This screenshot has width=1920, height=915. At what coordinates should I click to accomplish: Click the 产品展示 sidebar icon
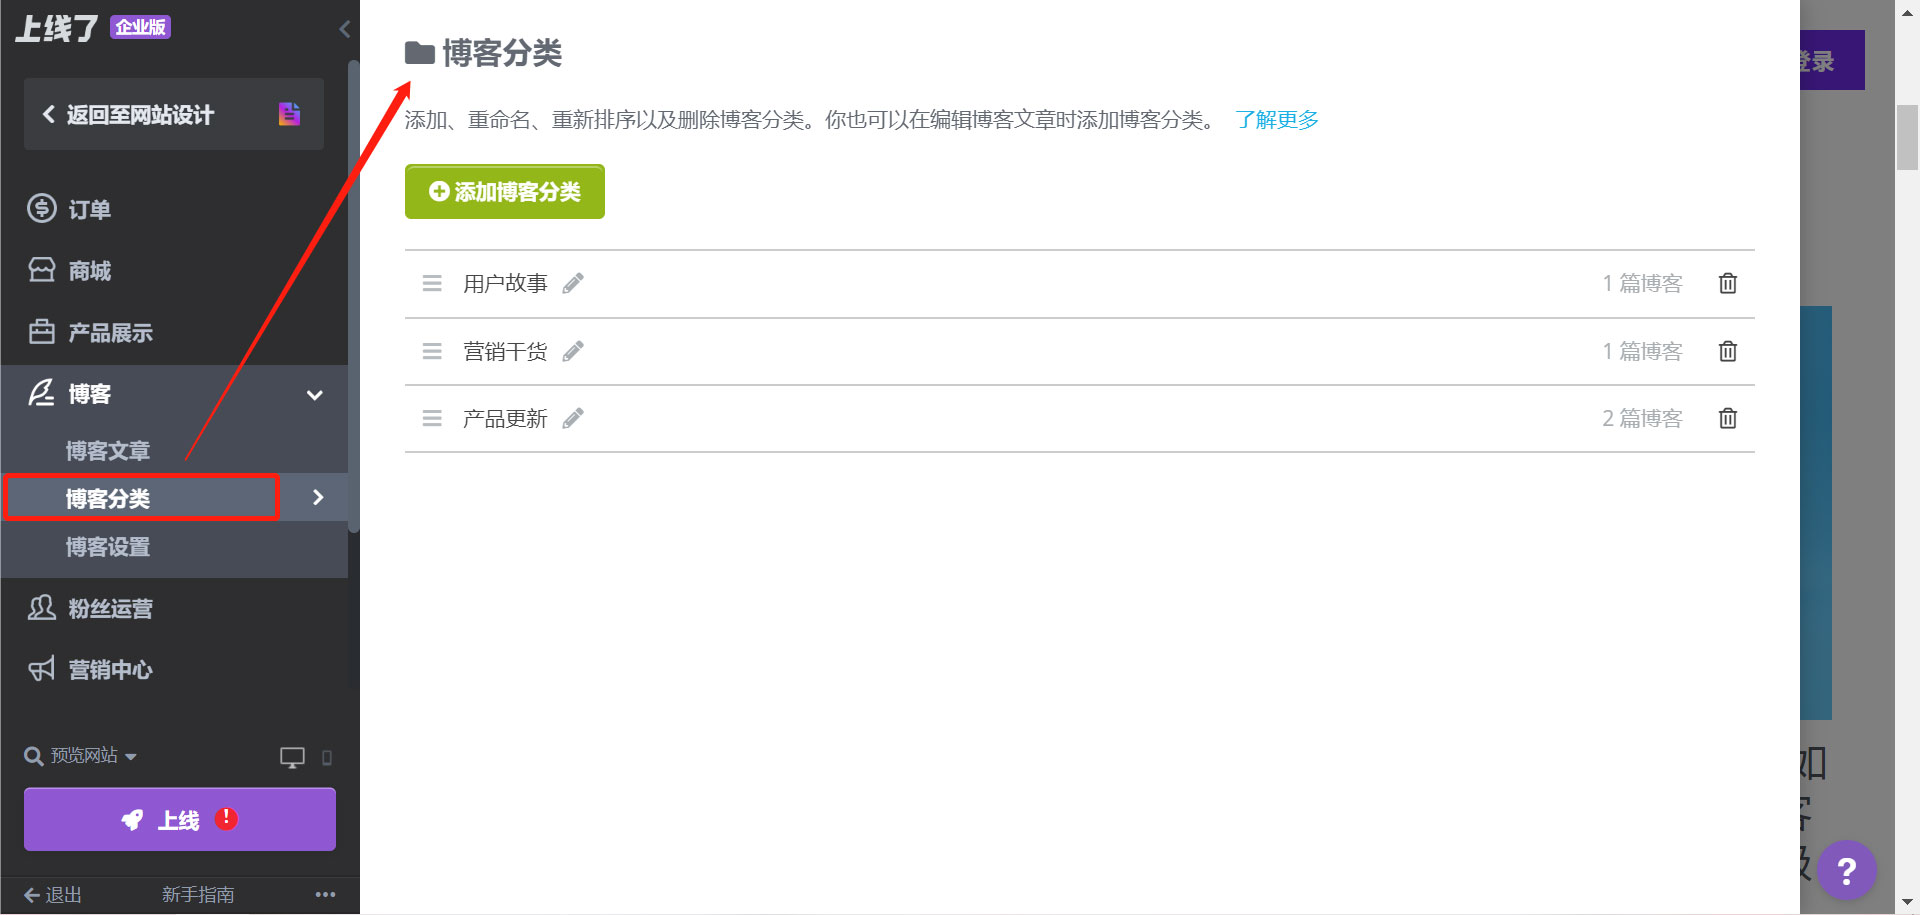pos(41,331)
